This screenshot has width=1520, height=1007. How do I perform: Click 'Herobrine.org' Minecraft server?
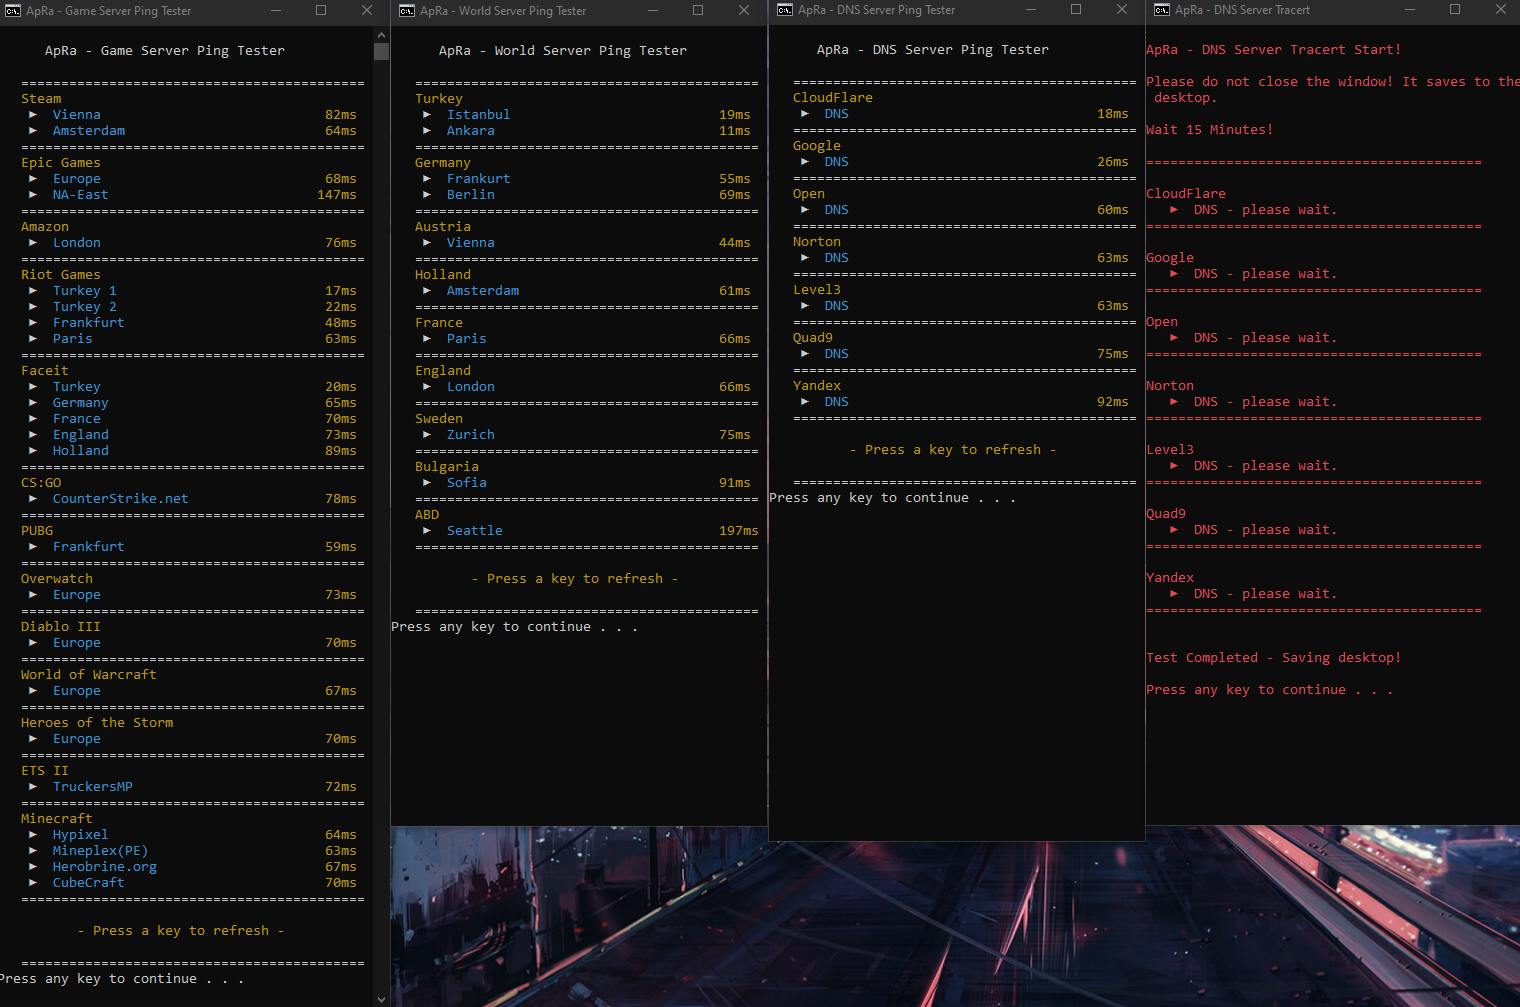(x=105, y=867)
